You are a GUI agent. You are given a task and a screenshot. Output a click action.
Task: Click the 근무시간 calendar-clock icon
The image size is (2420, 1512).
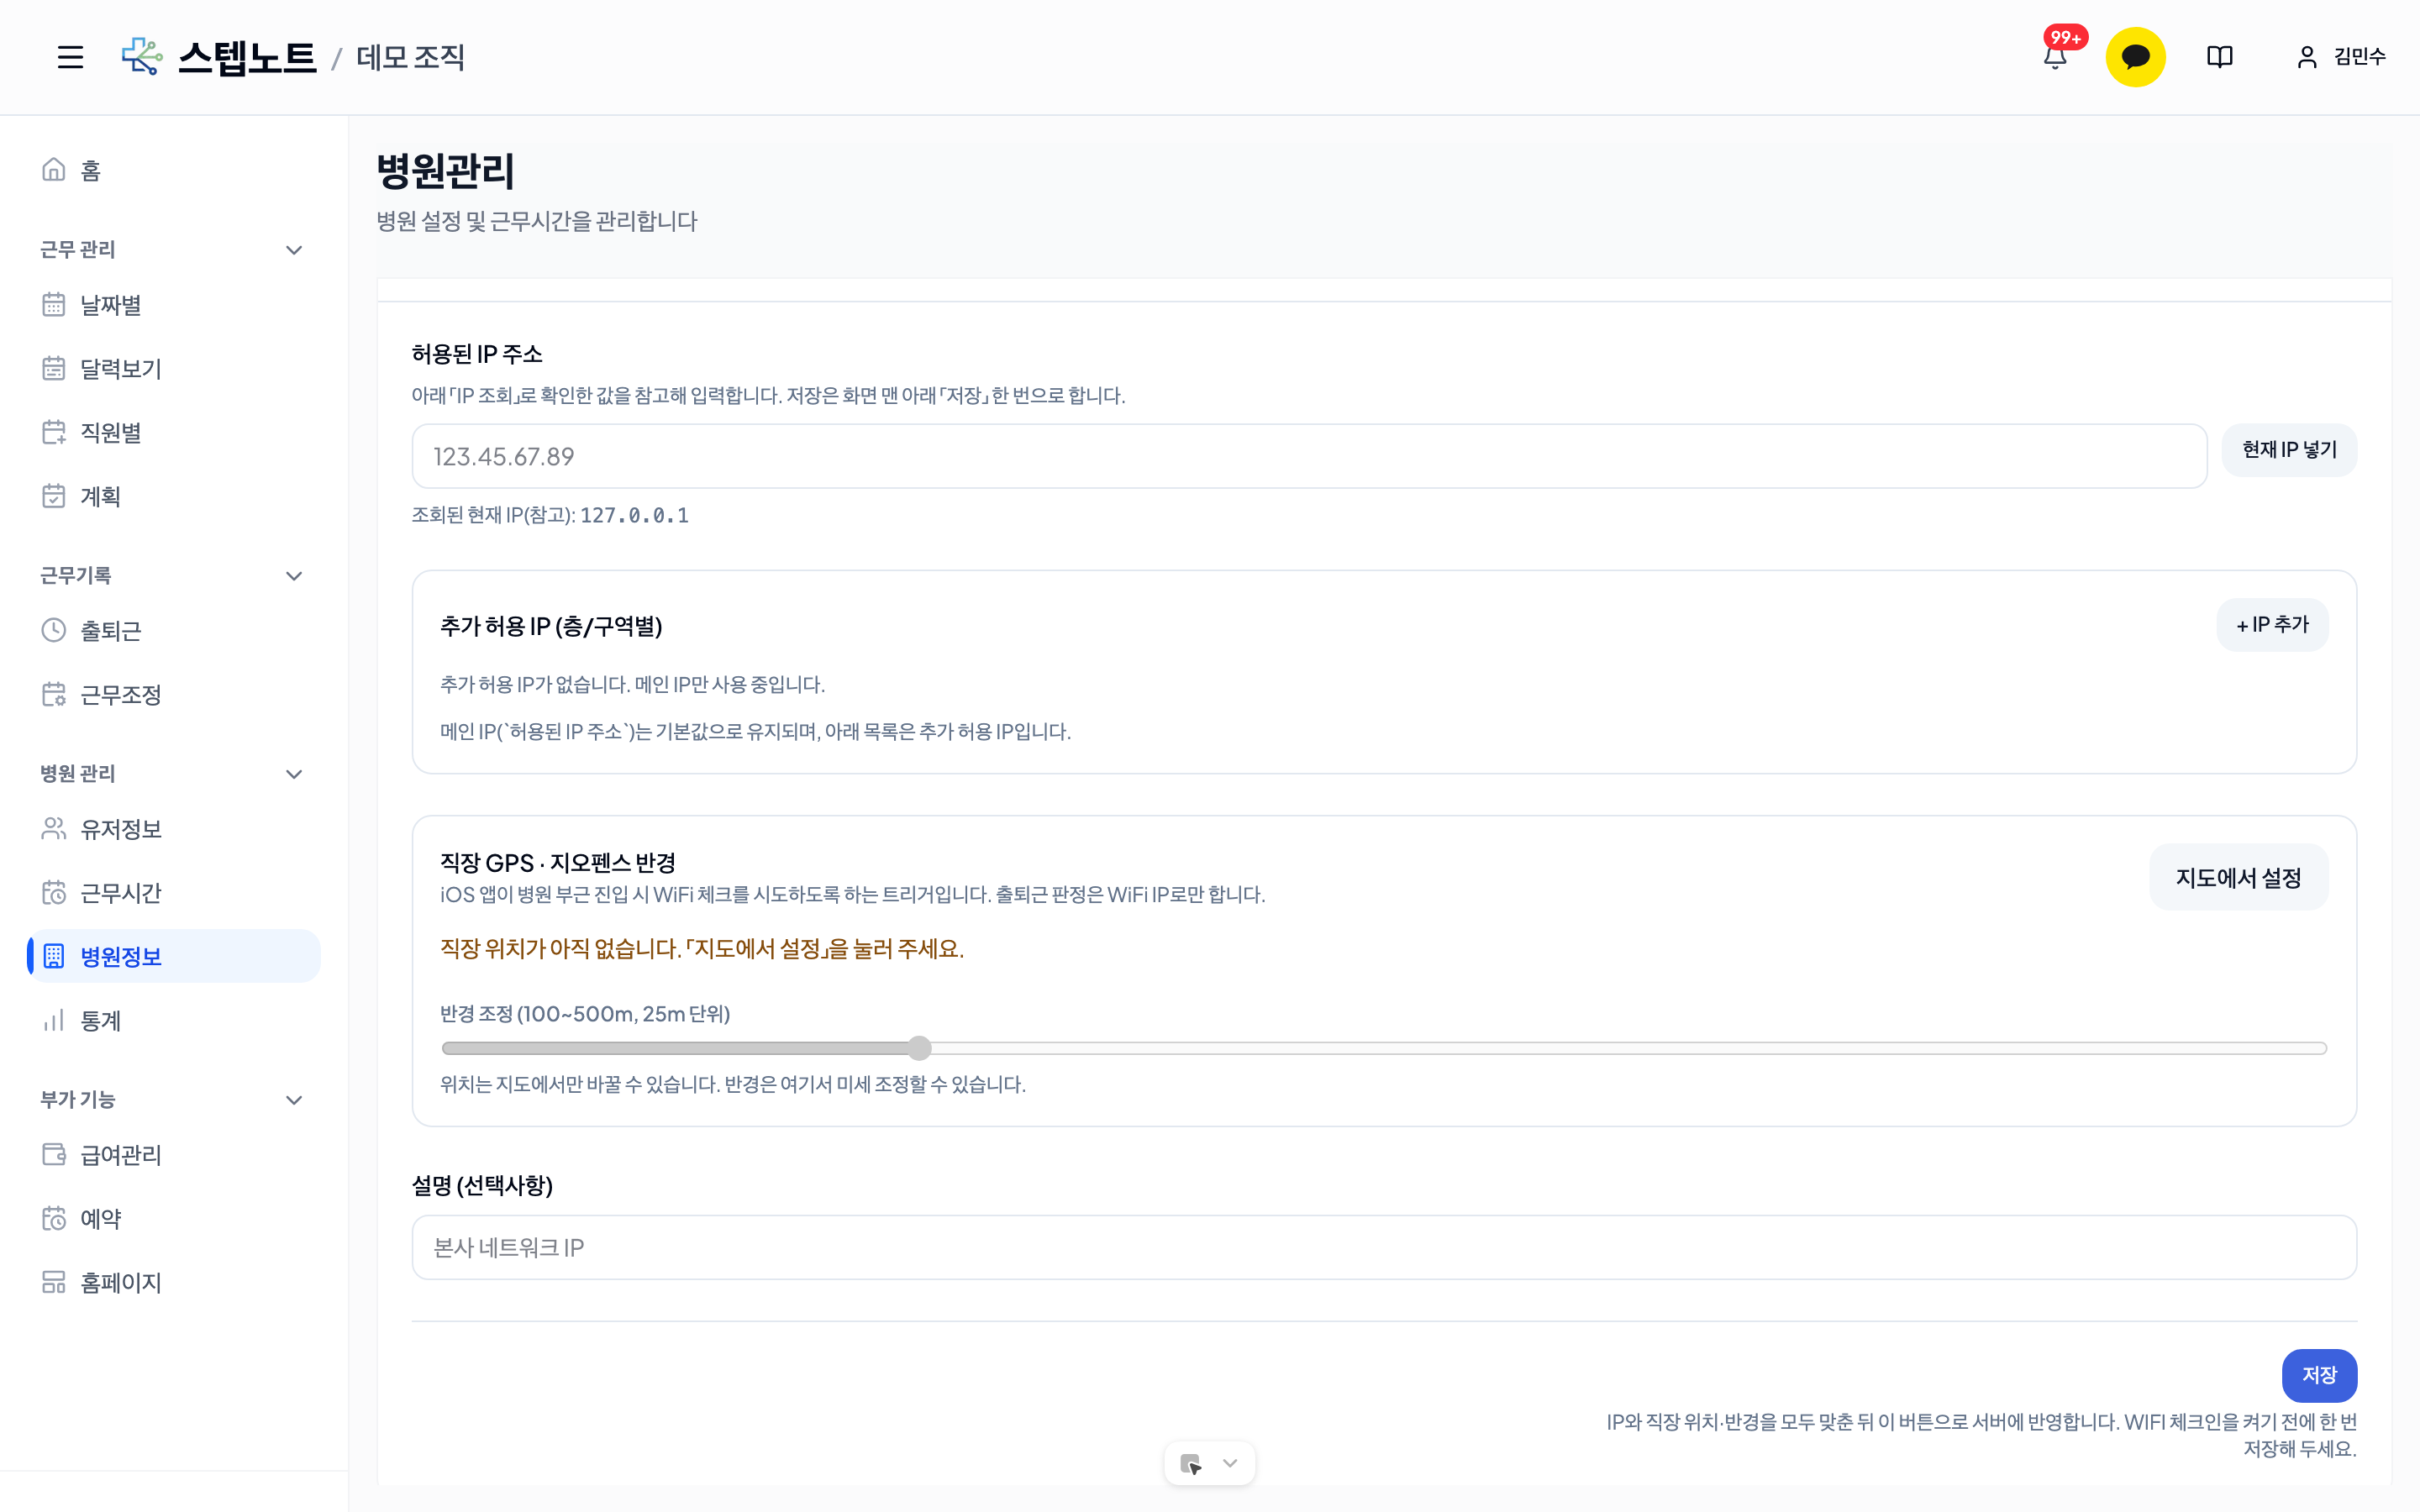pos(54,892)
